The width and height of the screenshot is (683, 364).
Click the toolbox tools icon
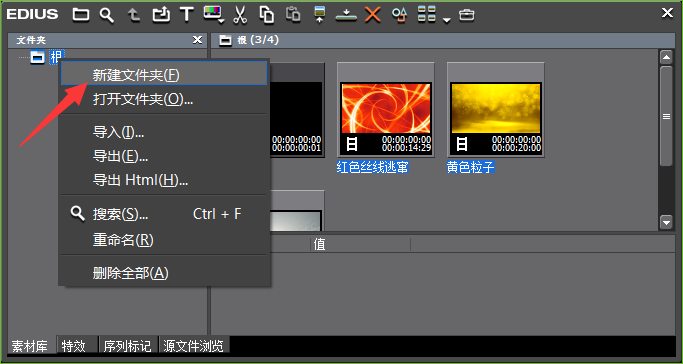pyautogui.click(x=467, y=15)
